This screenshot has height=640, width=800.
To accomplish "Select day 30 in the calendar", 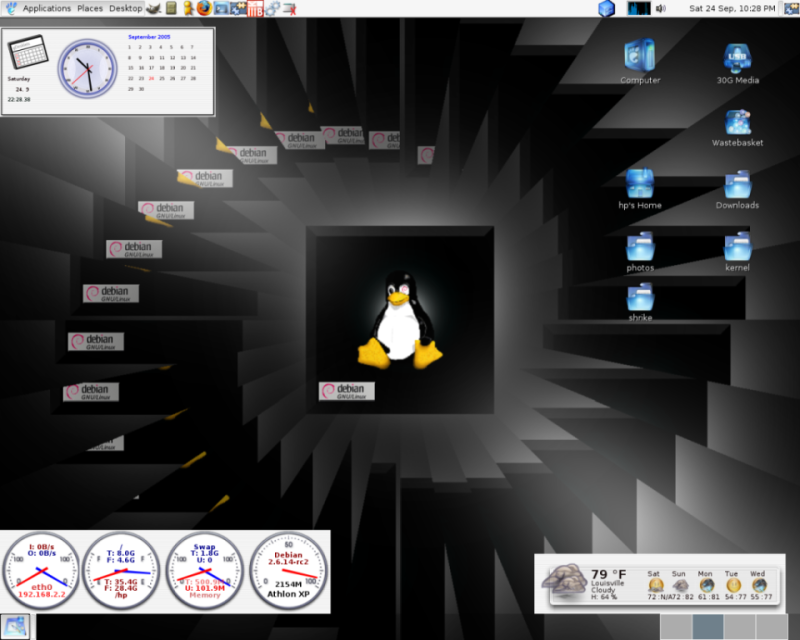I will (x=141, y=89).
